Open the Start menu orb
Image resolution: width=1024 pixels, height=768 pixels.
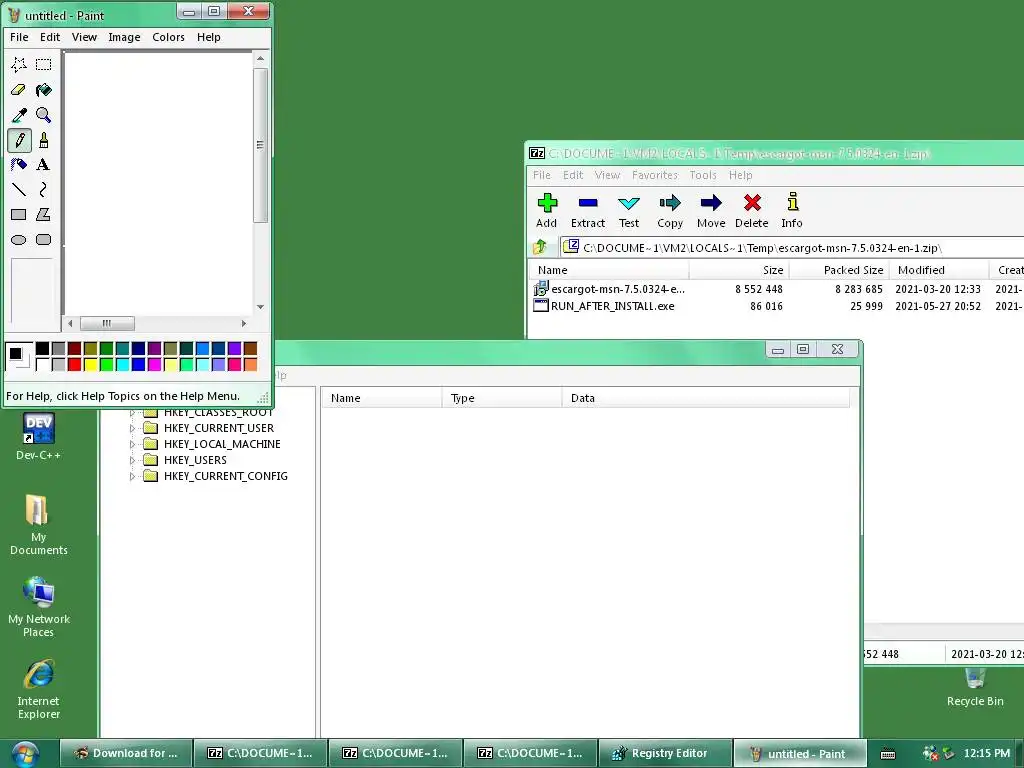tap(25, 754)
